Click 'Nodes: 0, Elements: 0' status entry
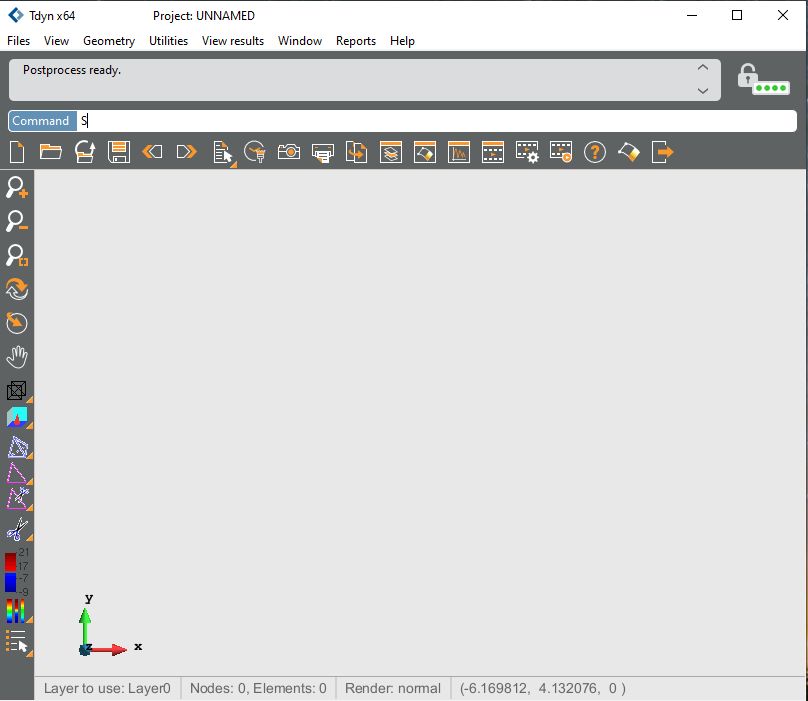Viewport: 808px width, 701px height. (x=258, y=688)
